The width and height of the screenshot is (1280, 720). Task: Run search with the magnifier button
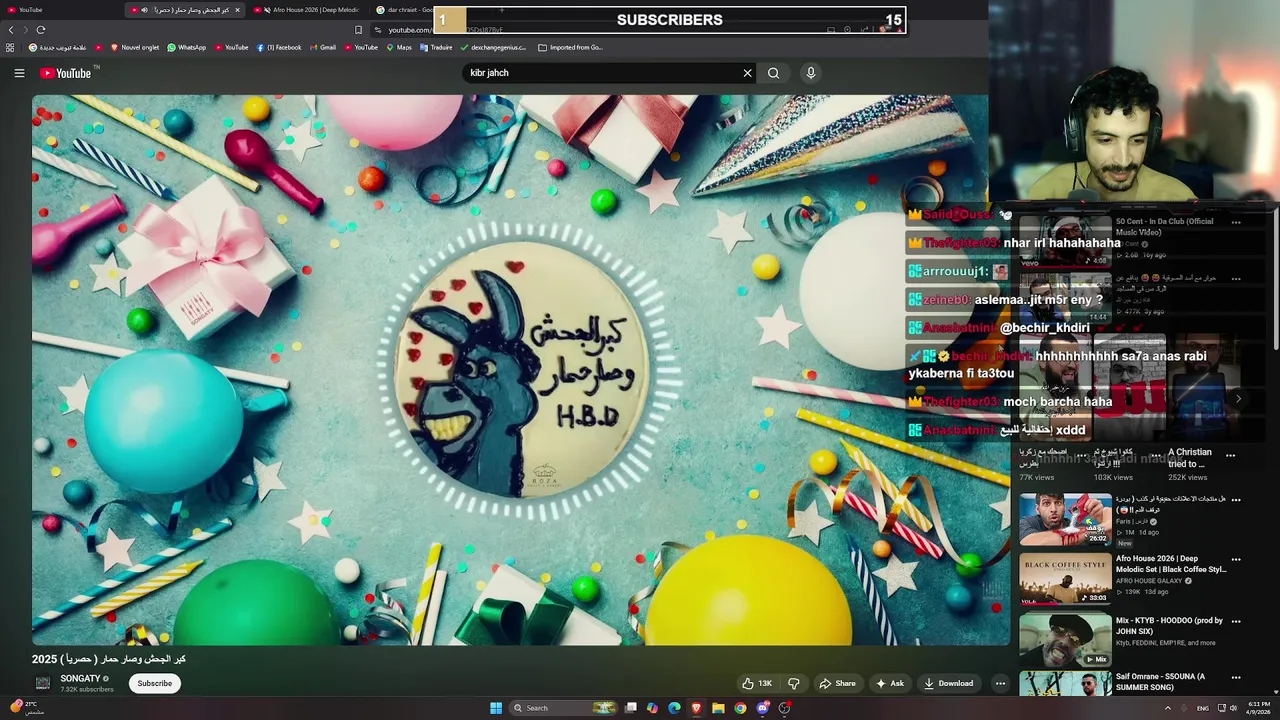(773, 73)
